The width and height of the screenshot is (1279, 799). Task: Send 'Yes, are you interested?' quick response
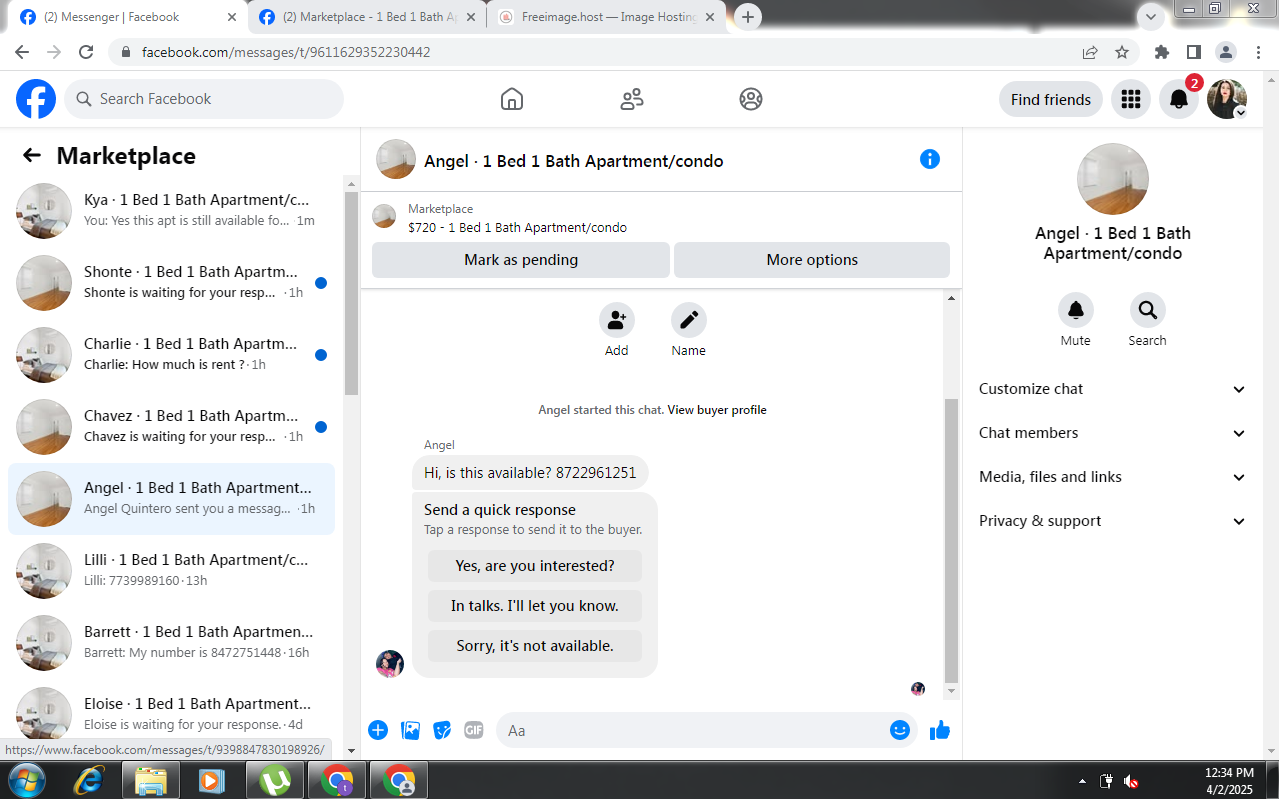535,566
